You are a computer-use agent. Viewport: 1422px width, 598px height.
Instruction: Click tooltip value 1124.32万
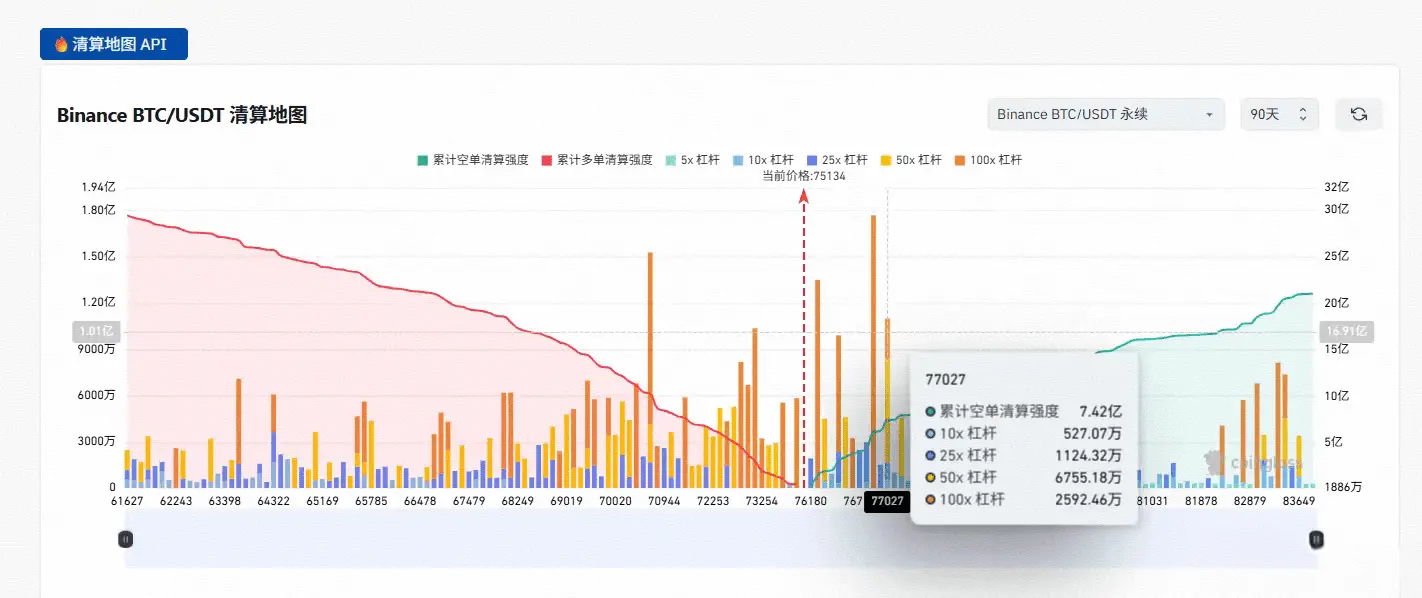1089,455
